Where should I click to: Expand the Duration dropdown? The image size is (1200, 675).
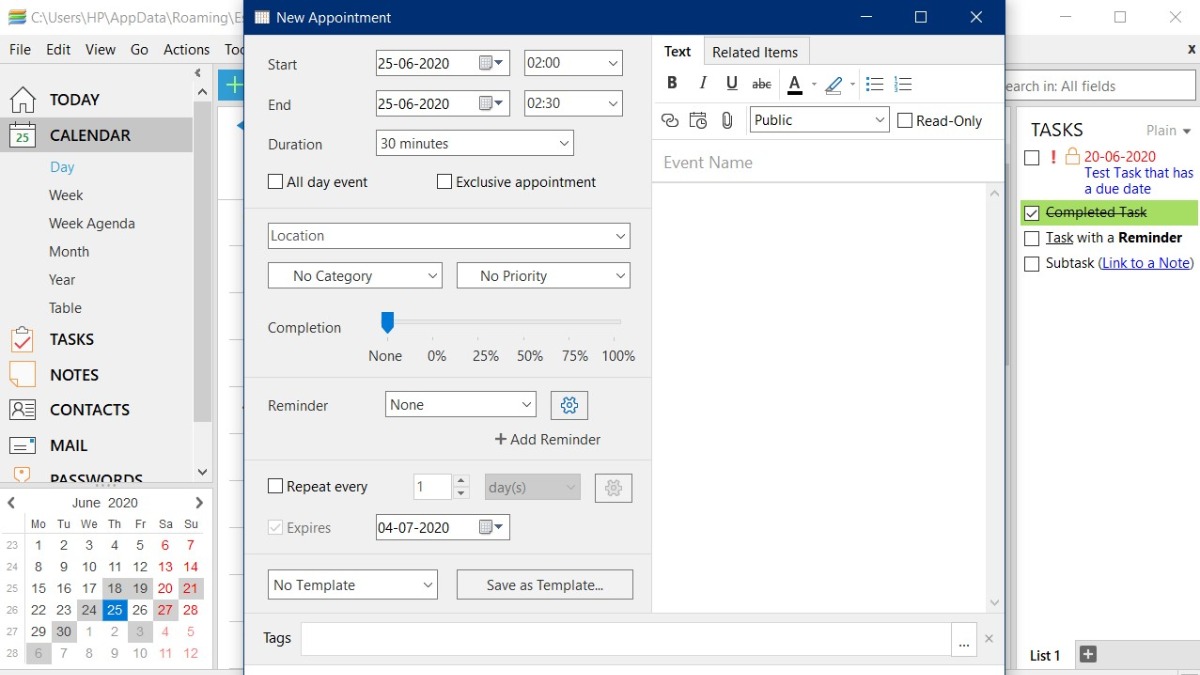coord(475,144)
